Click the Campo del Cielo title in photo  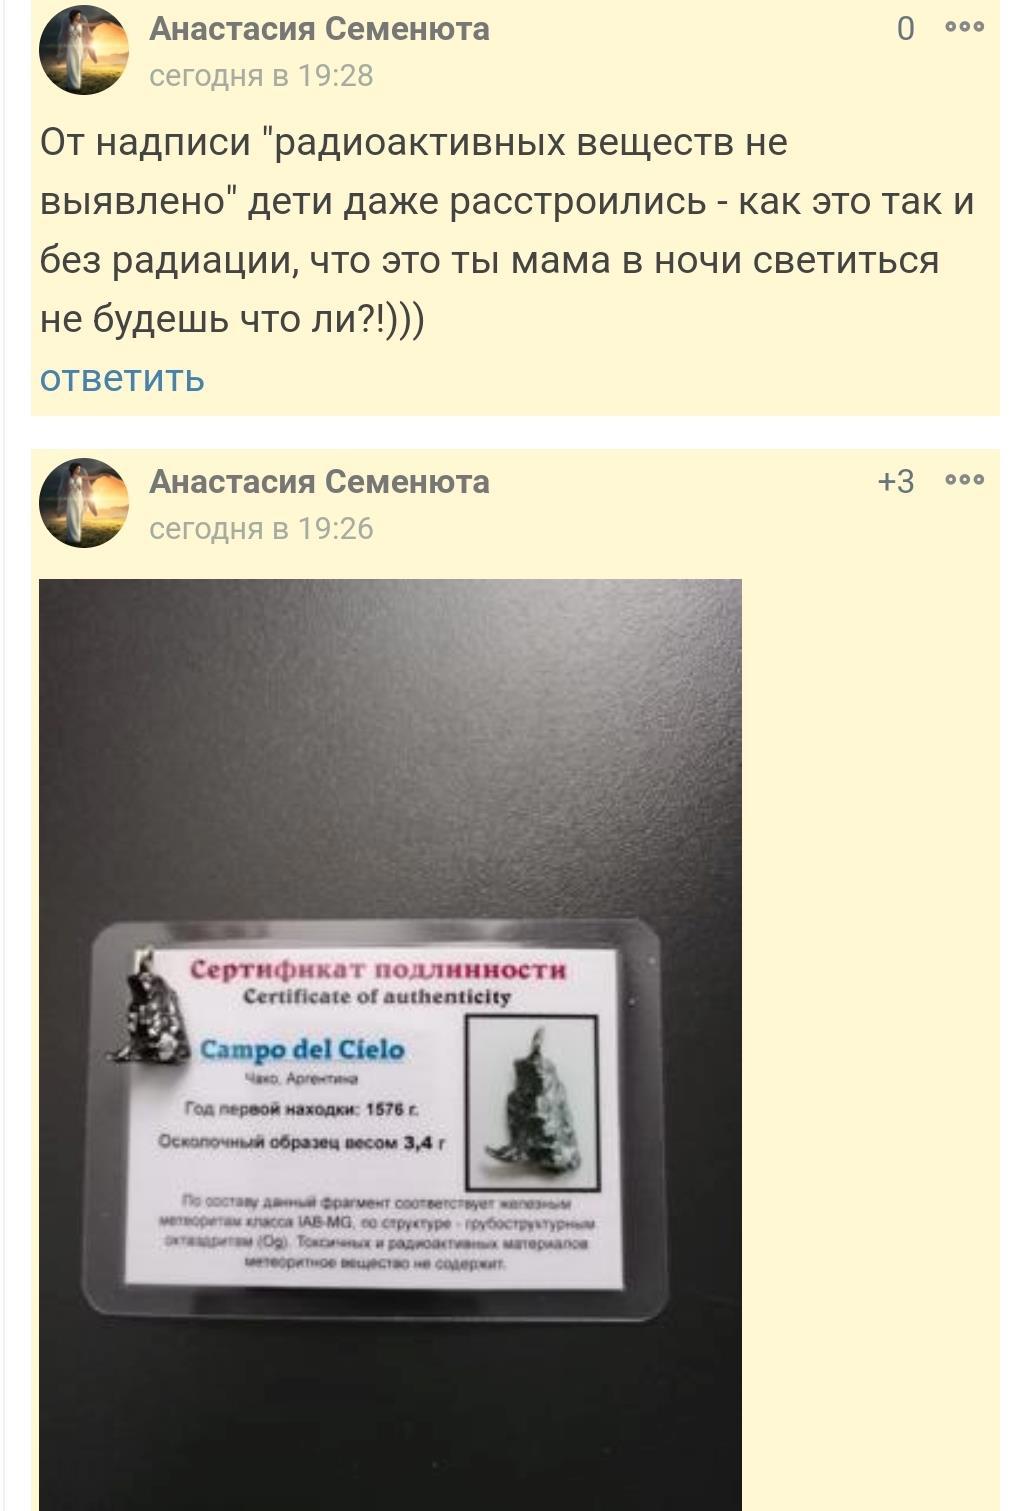302,1049
